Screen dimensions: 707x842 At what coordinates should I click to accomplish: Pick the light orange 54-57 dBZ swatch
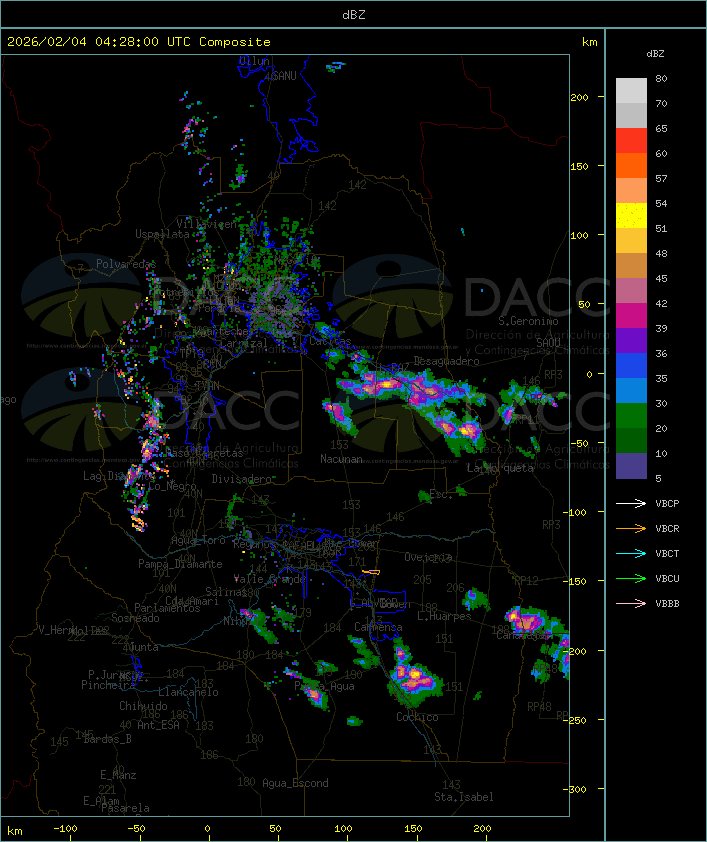[631, 191]
